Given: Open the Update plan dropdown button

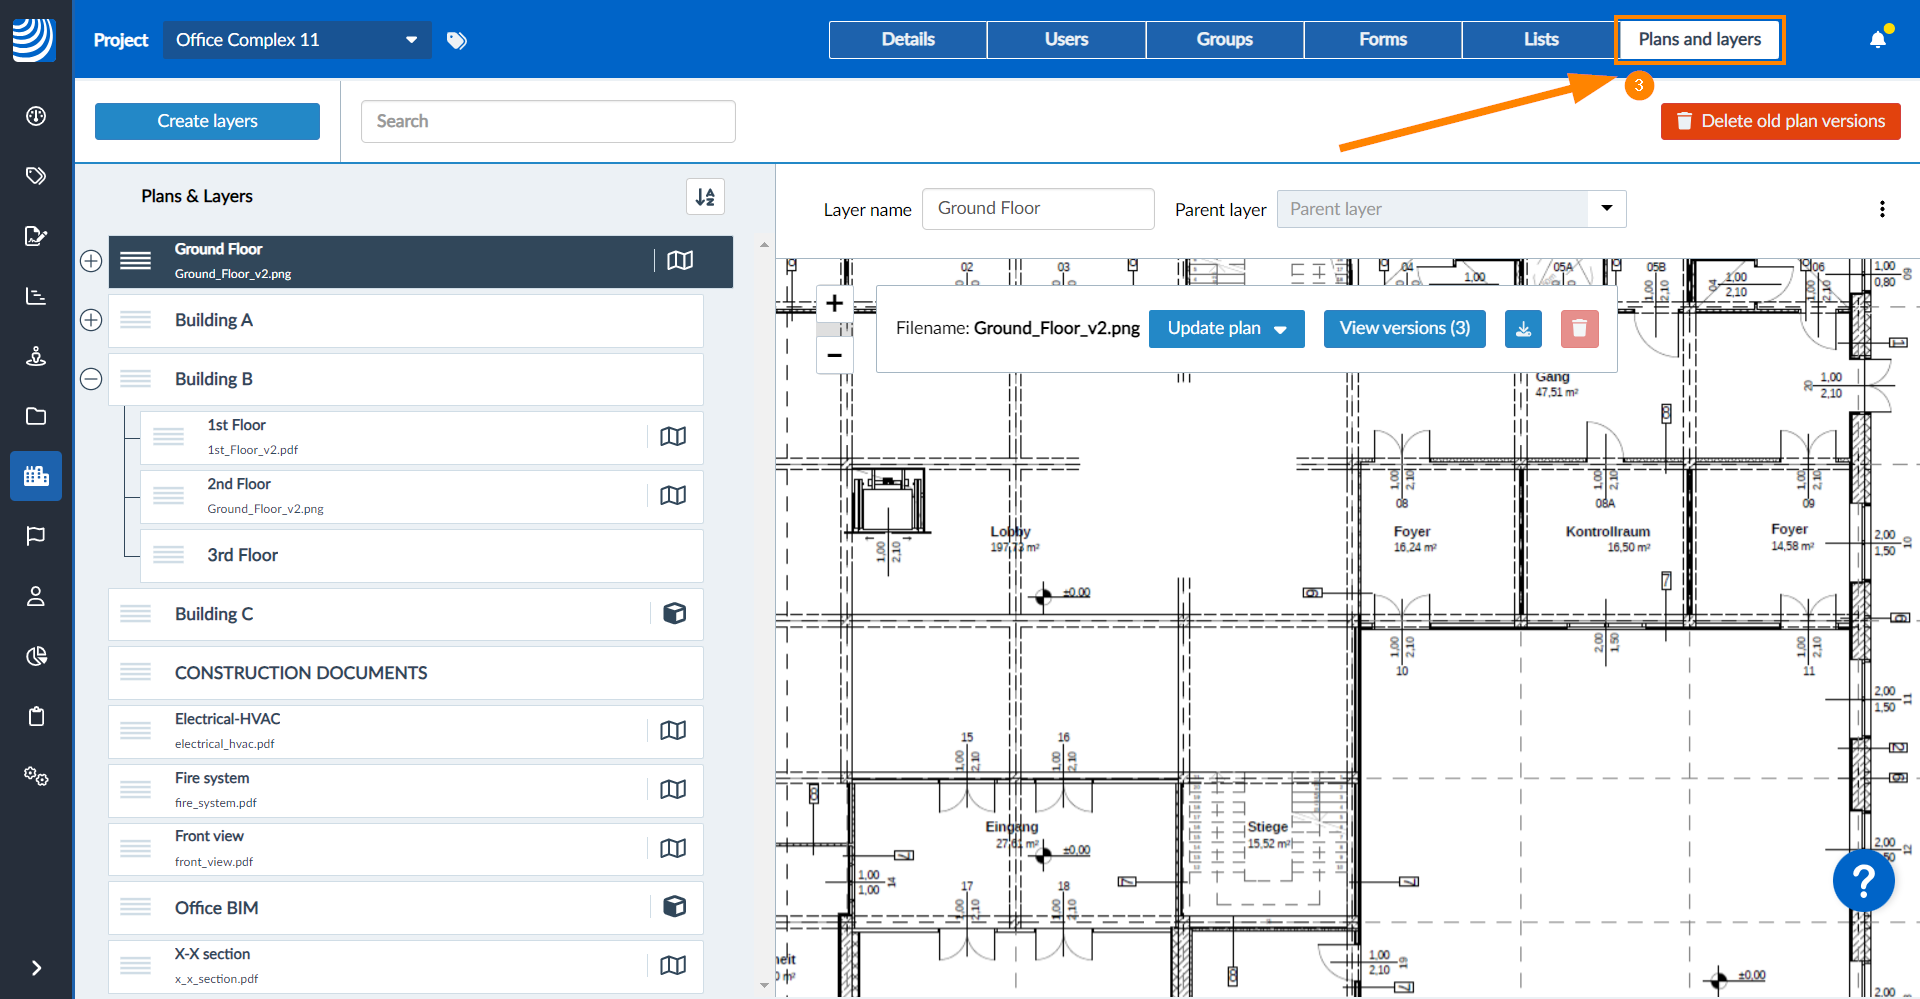Looking at the screenshot, I should click(1226, 329).
